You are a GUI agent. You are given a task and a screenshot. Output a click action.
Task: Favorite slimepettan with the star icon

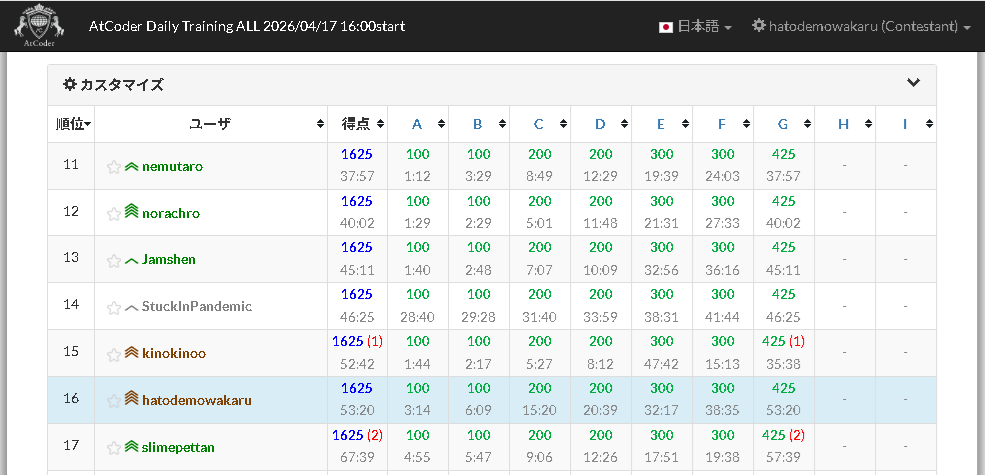[114, 447]
